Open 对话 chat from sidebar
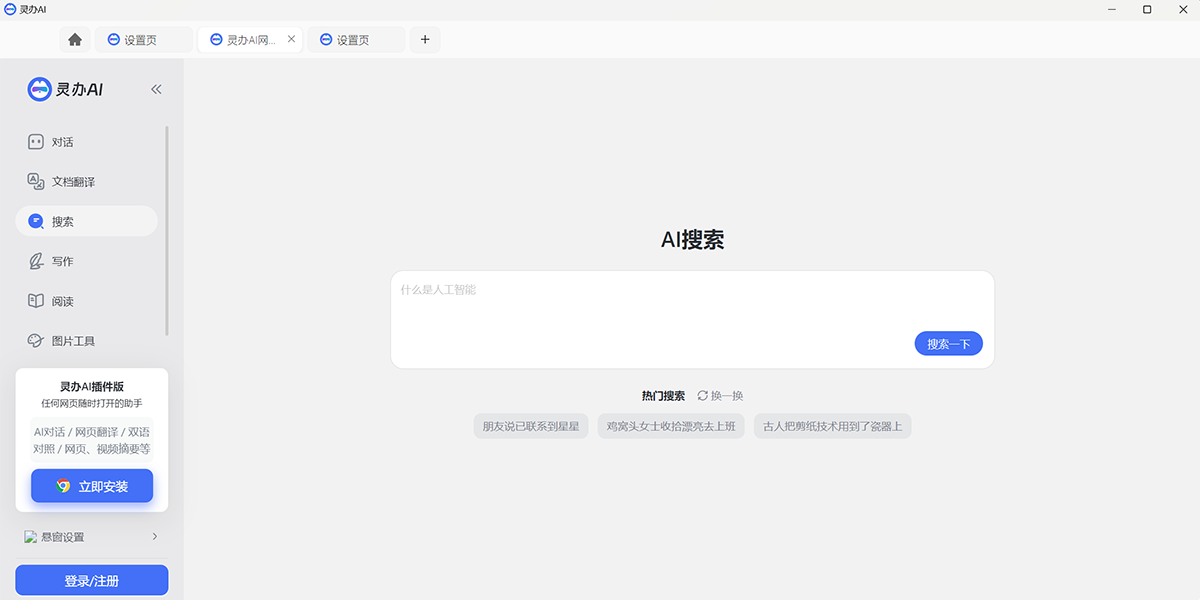 tap(86, 142)
